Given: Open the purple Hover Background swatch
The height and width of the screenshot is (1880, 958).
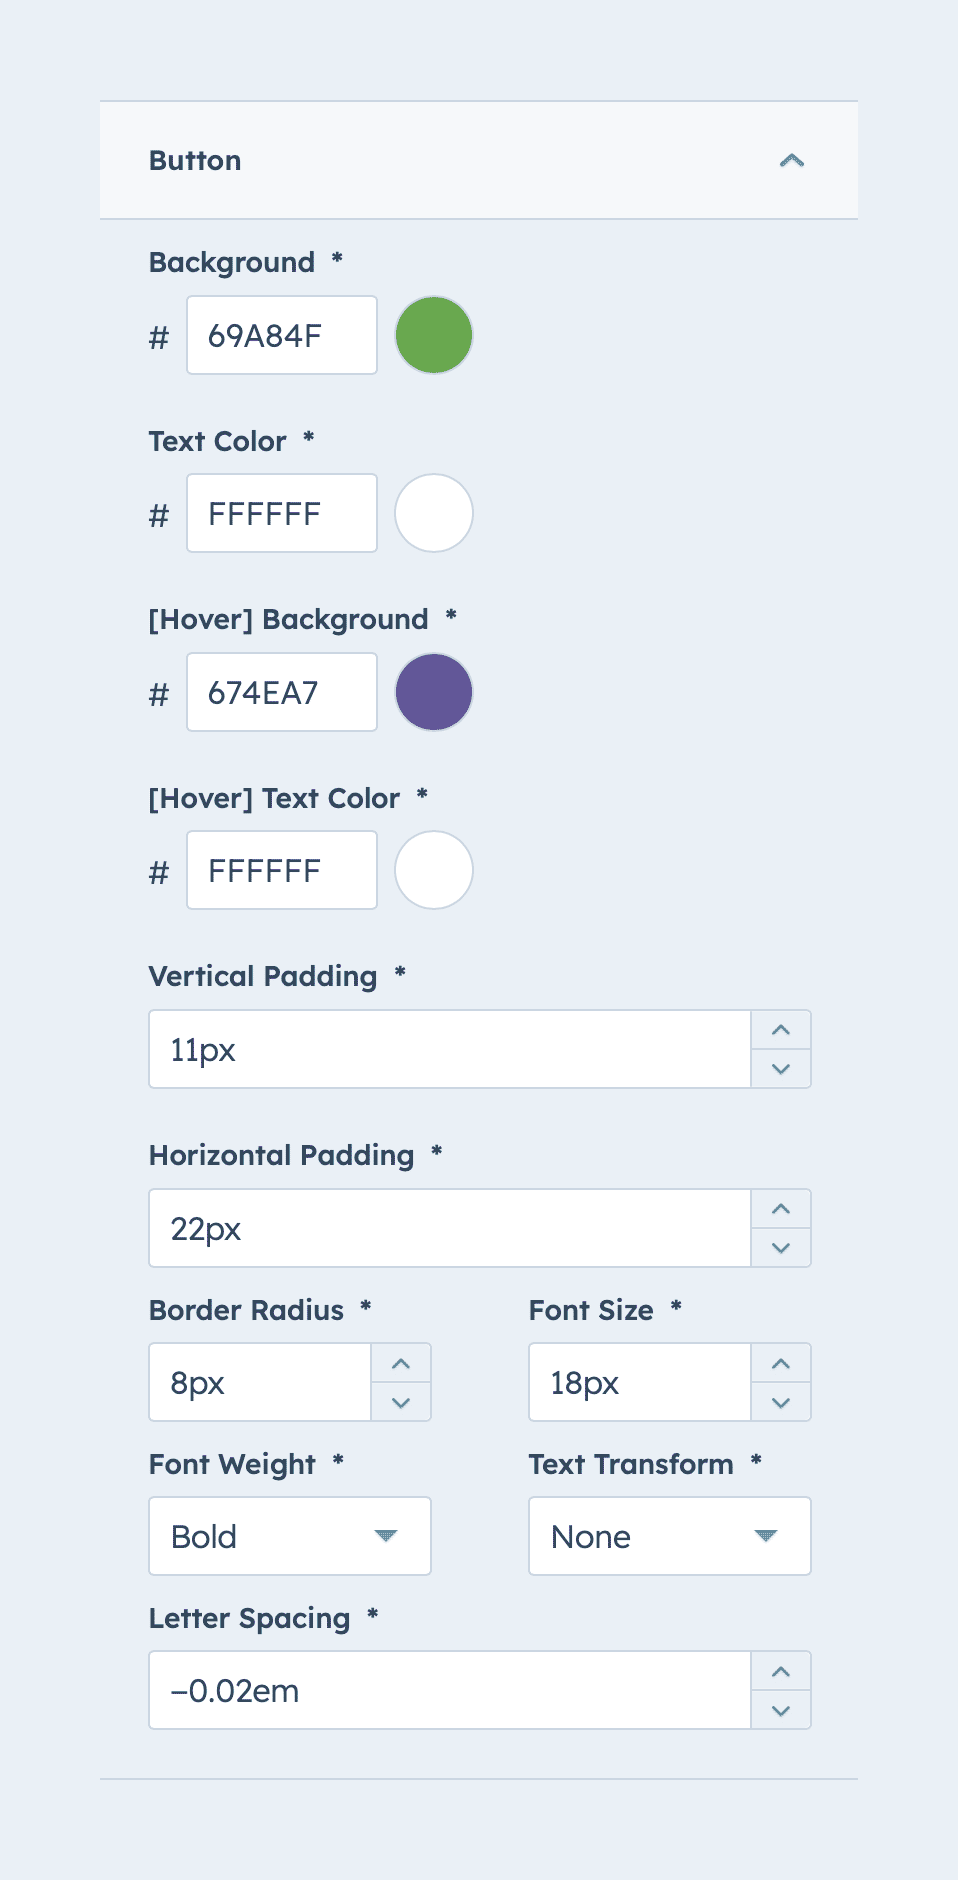Looking at the screenshot, I should [434, 692].
